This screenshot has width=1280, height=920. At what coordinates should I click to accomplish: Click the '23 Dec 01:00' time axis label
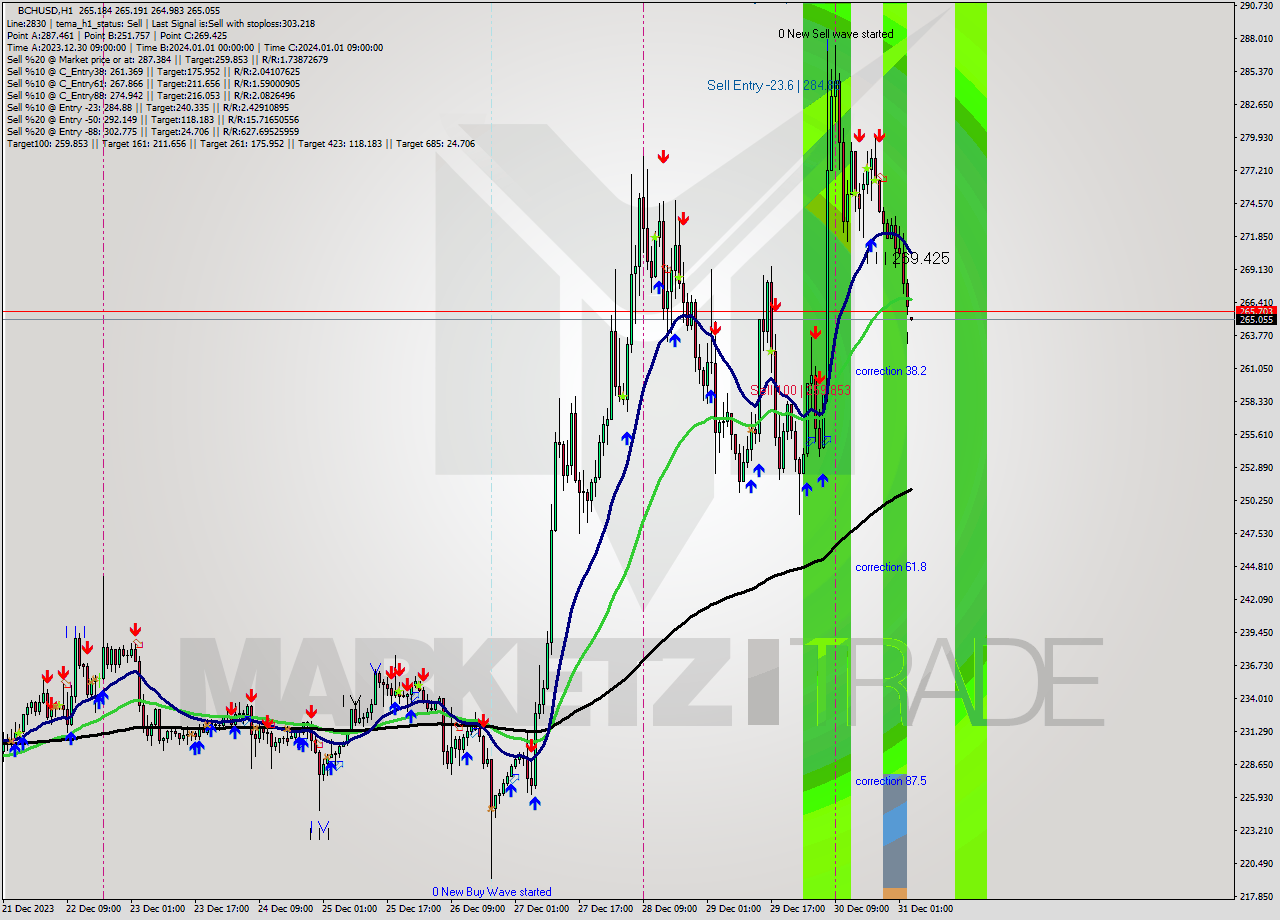coord(157,909)
